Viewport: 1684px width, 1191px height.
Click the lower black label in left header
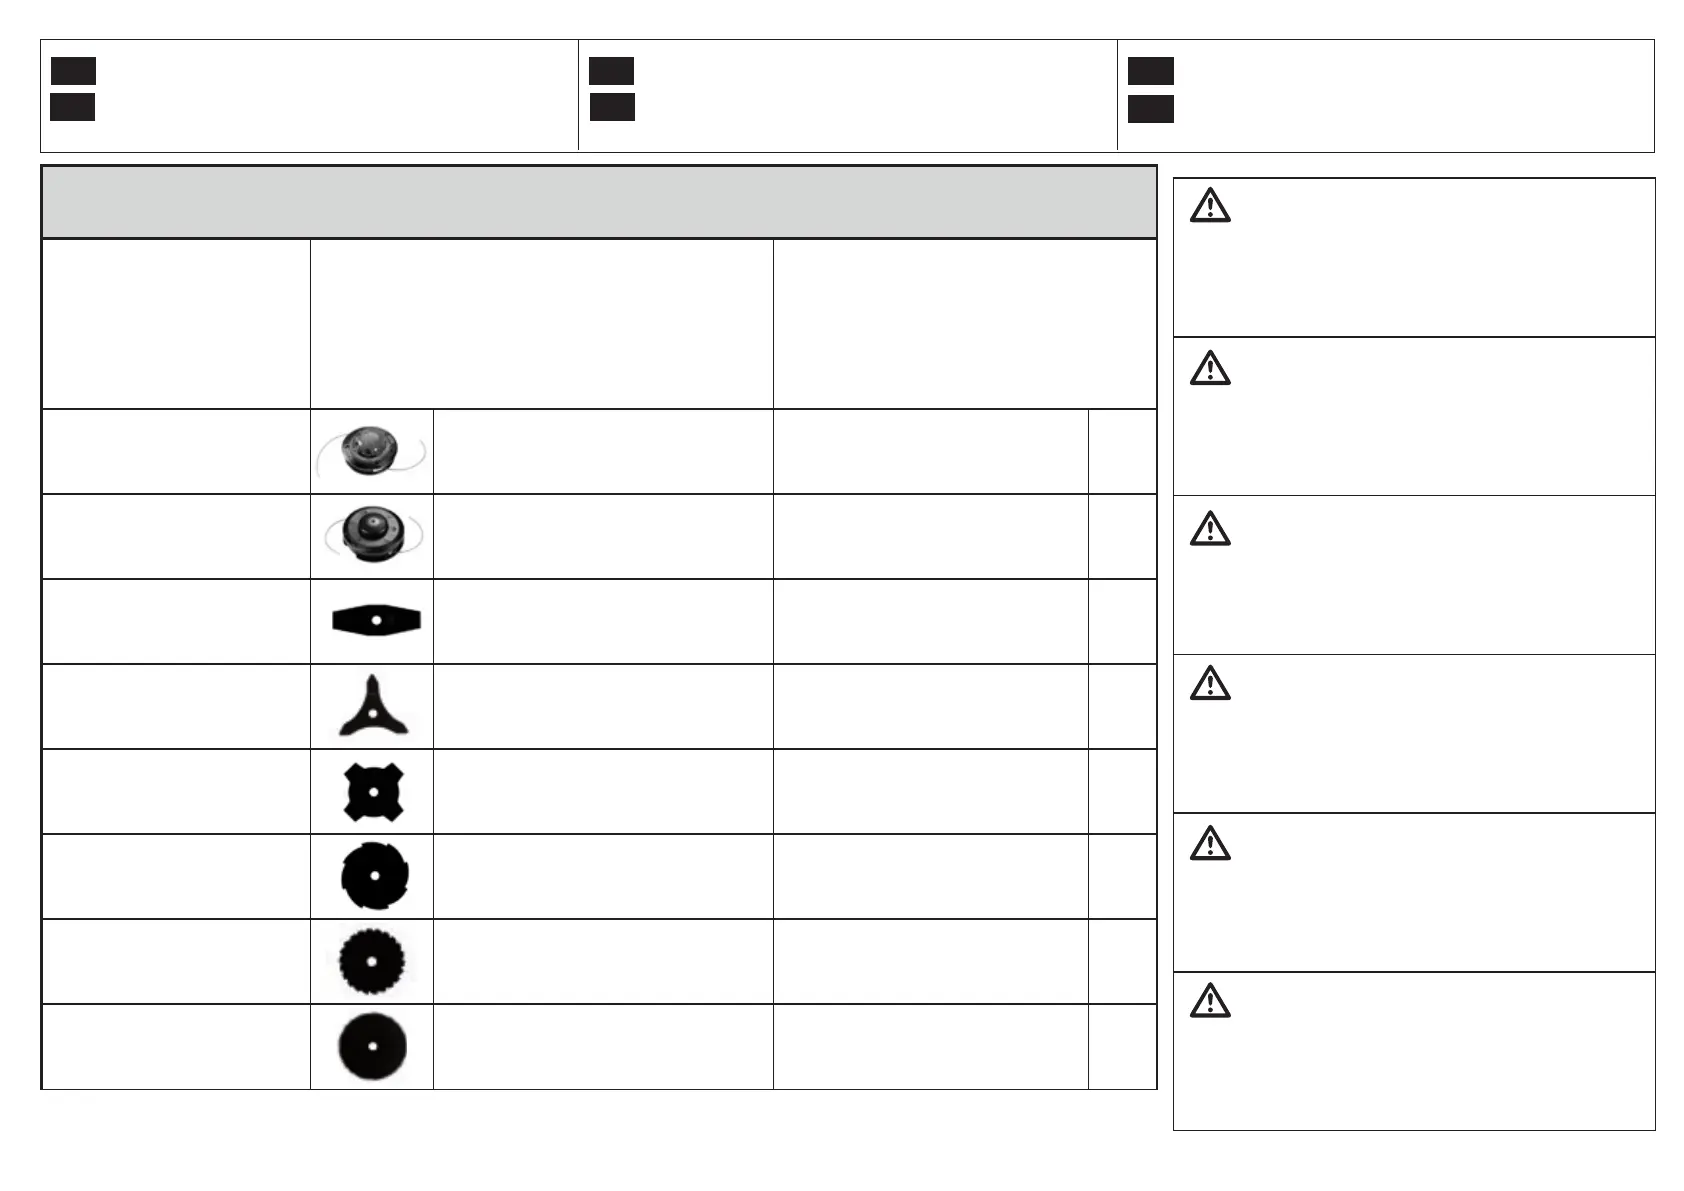[x=73, y=107]
